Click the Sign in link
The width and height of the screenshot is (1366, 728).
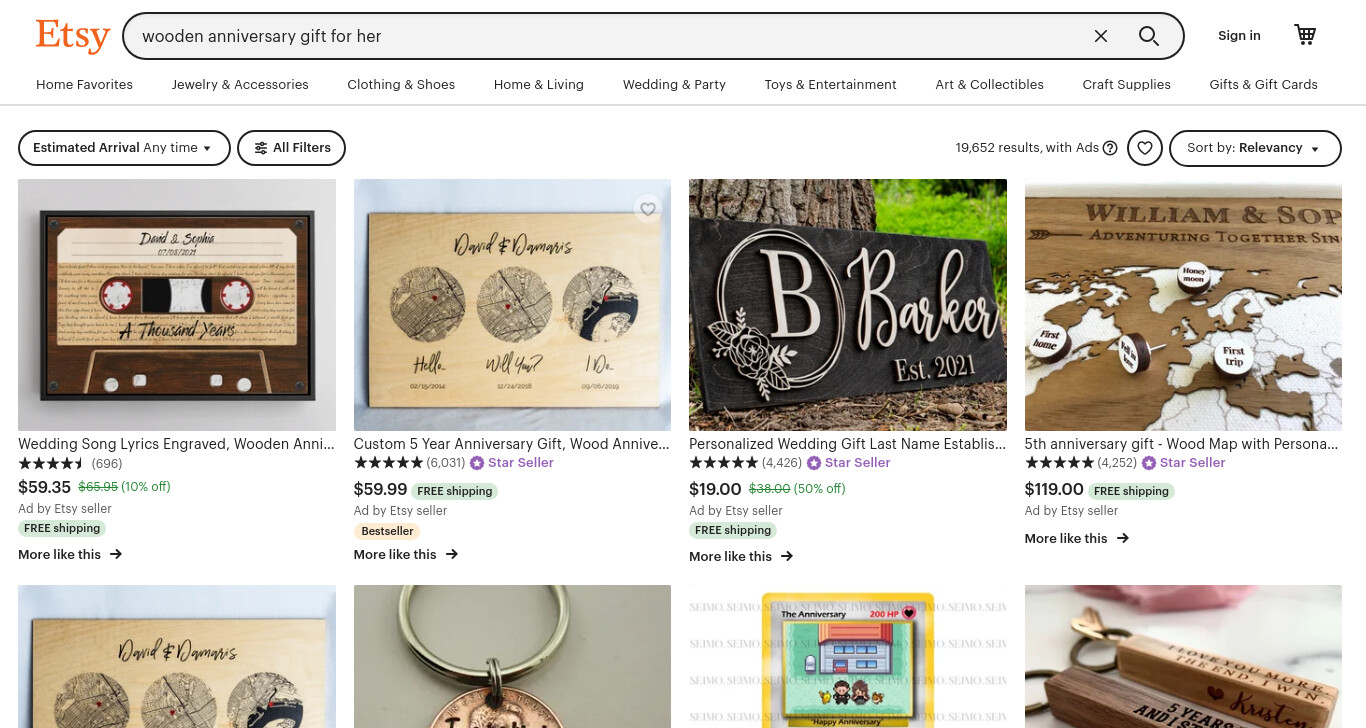tap(1239, 36)
